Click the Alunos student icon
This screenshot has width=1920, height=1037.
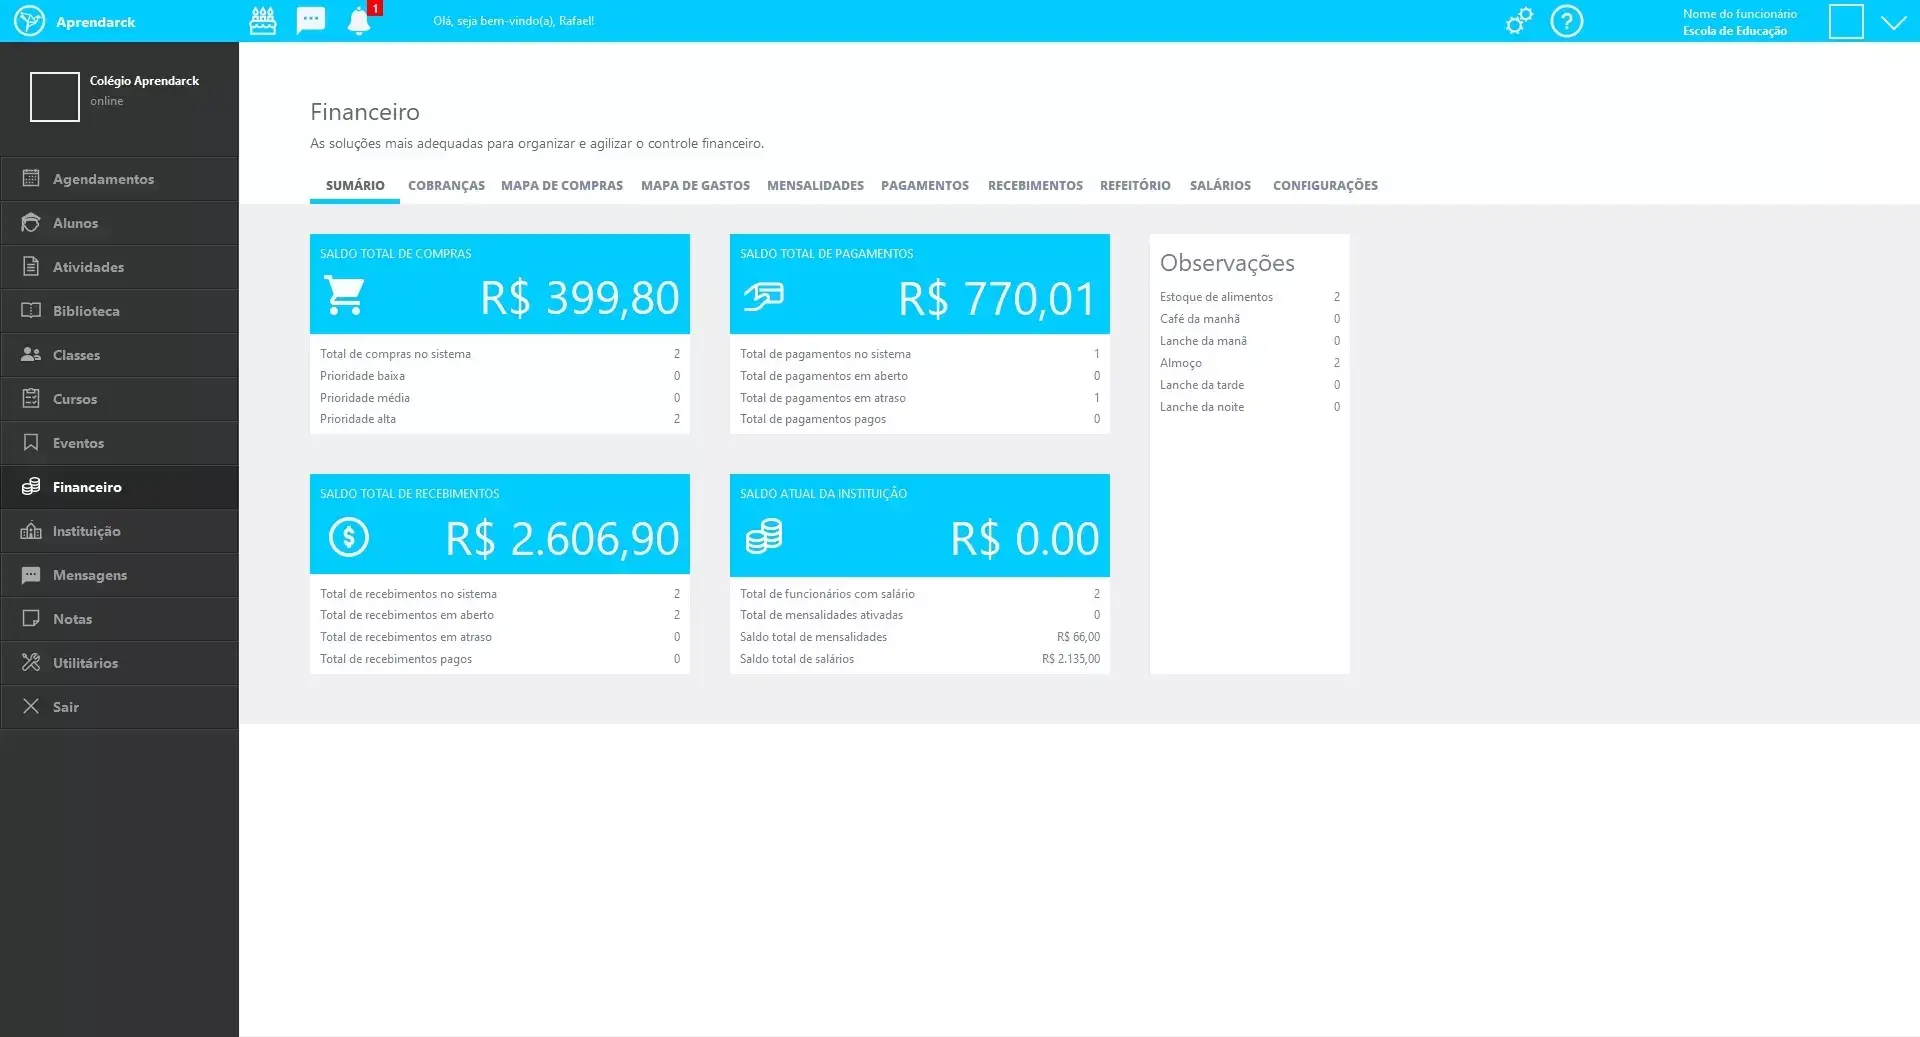(x=31, y=222)
